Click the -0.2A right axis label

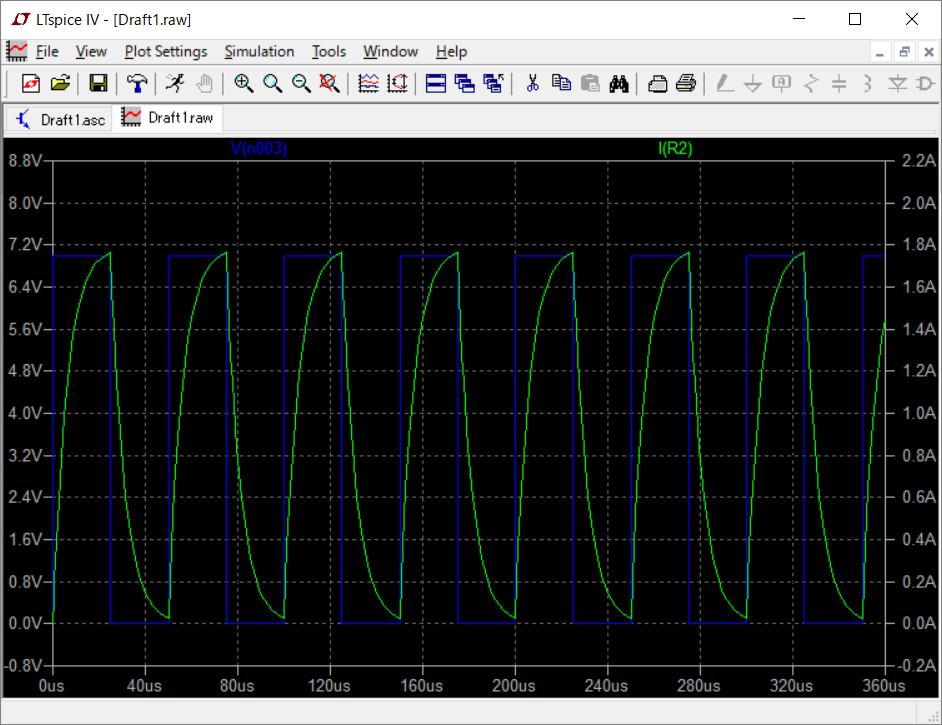tap(916, 666)
